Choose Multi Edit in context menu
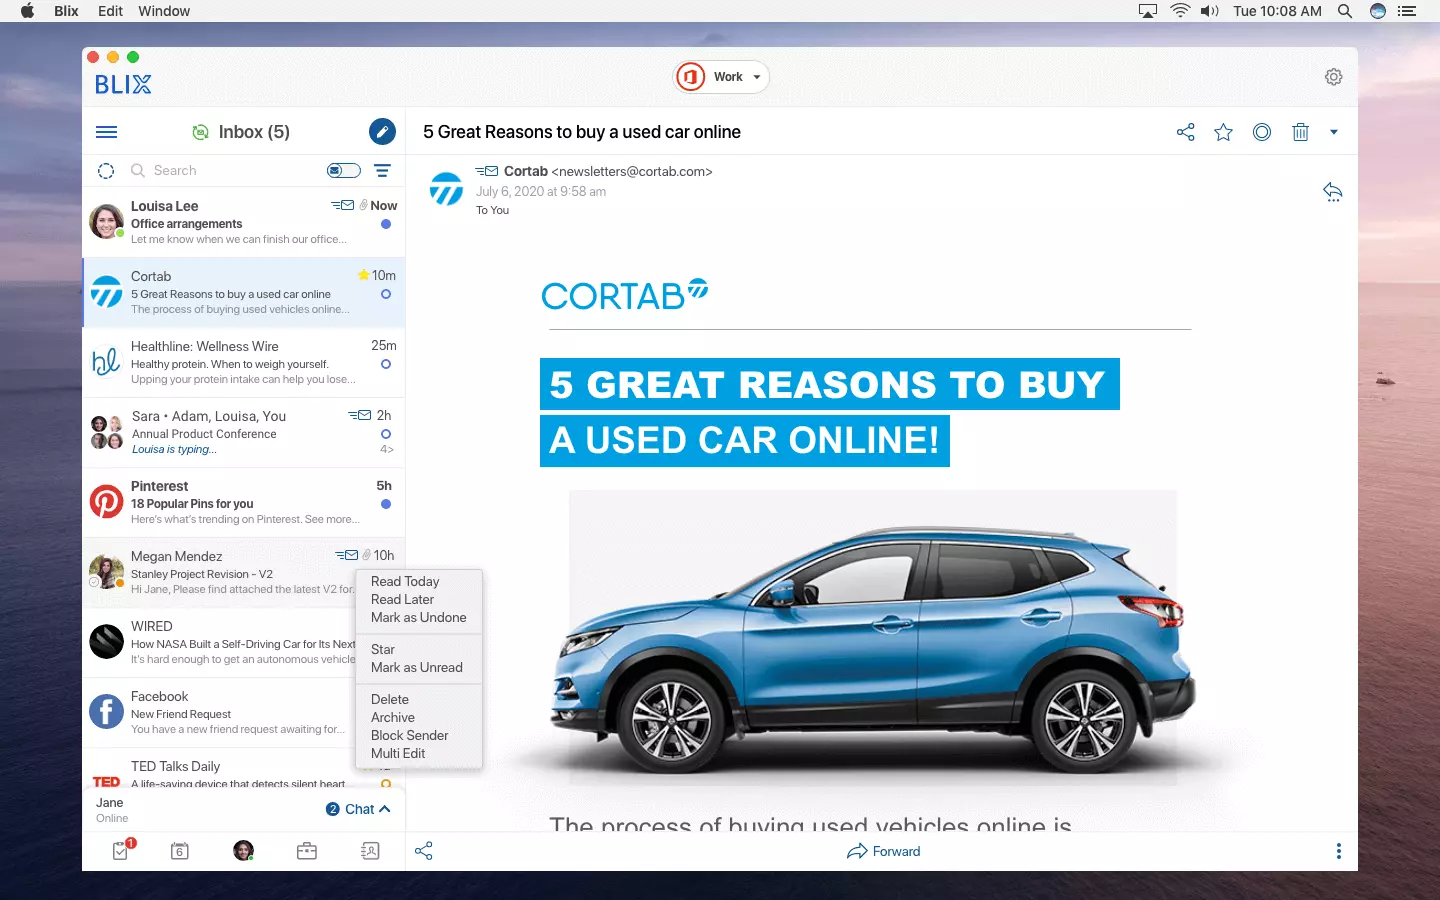 [398, 753]
